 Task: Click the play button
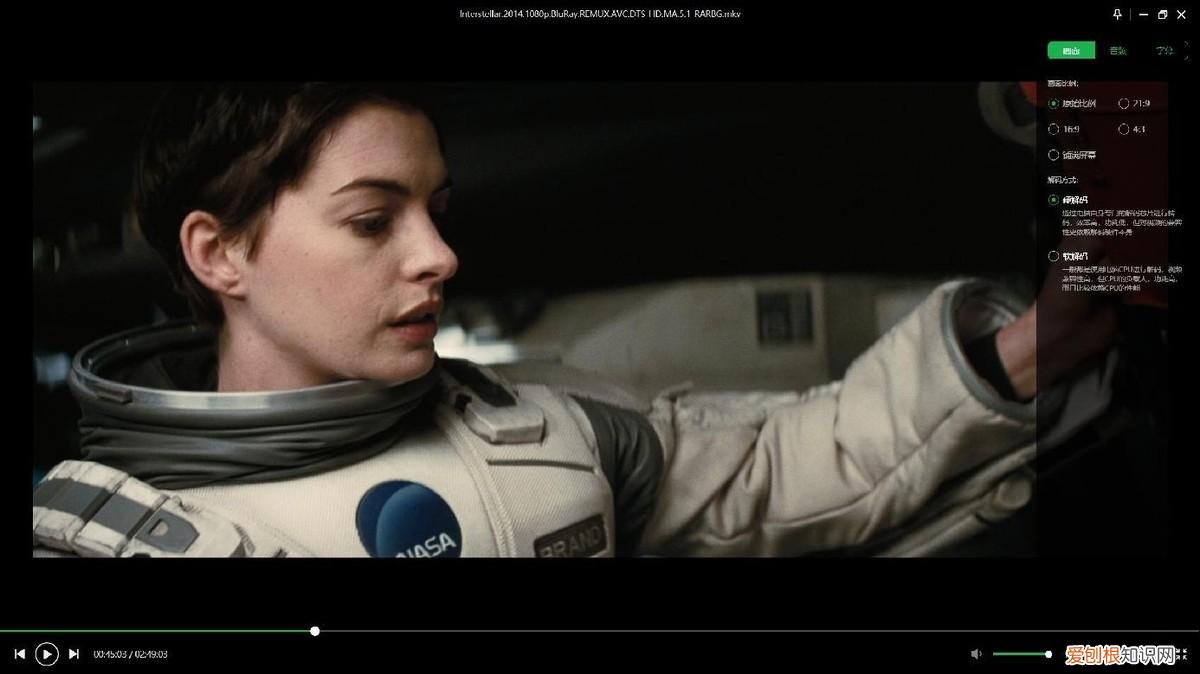pyautogui.click(x=46, y=654)
